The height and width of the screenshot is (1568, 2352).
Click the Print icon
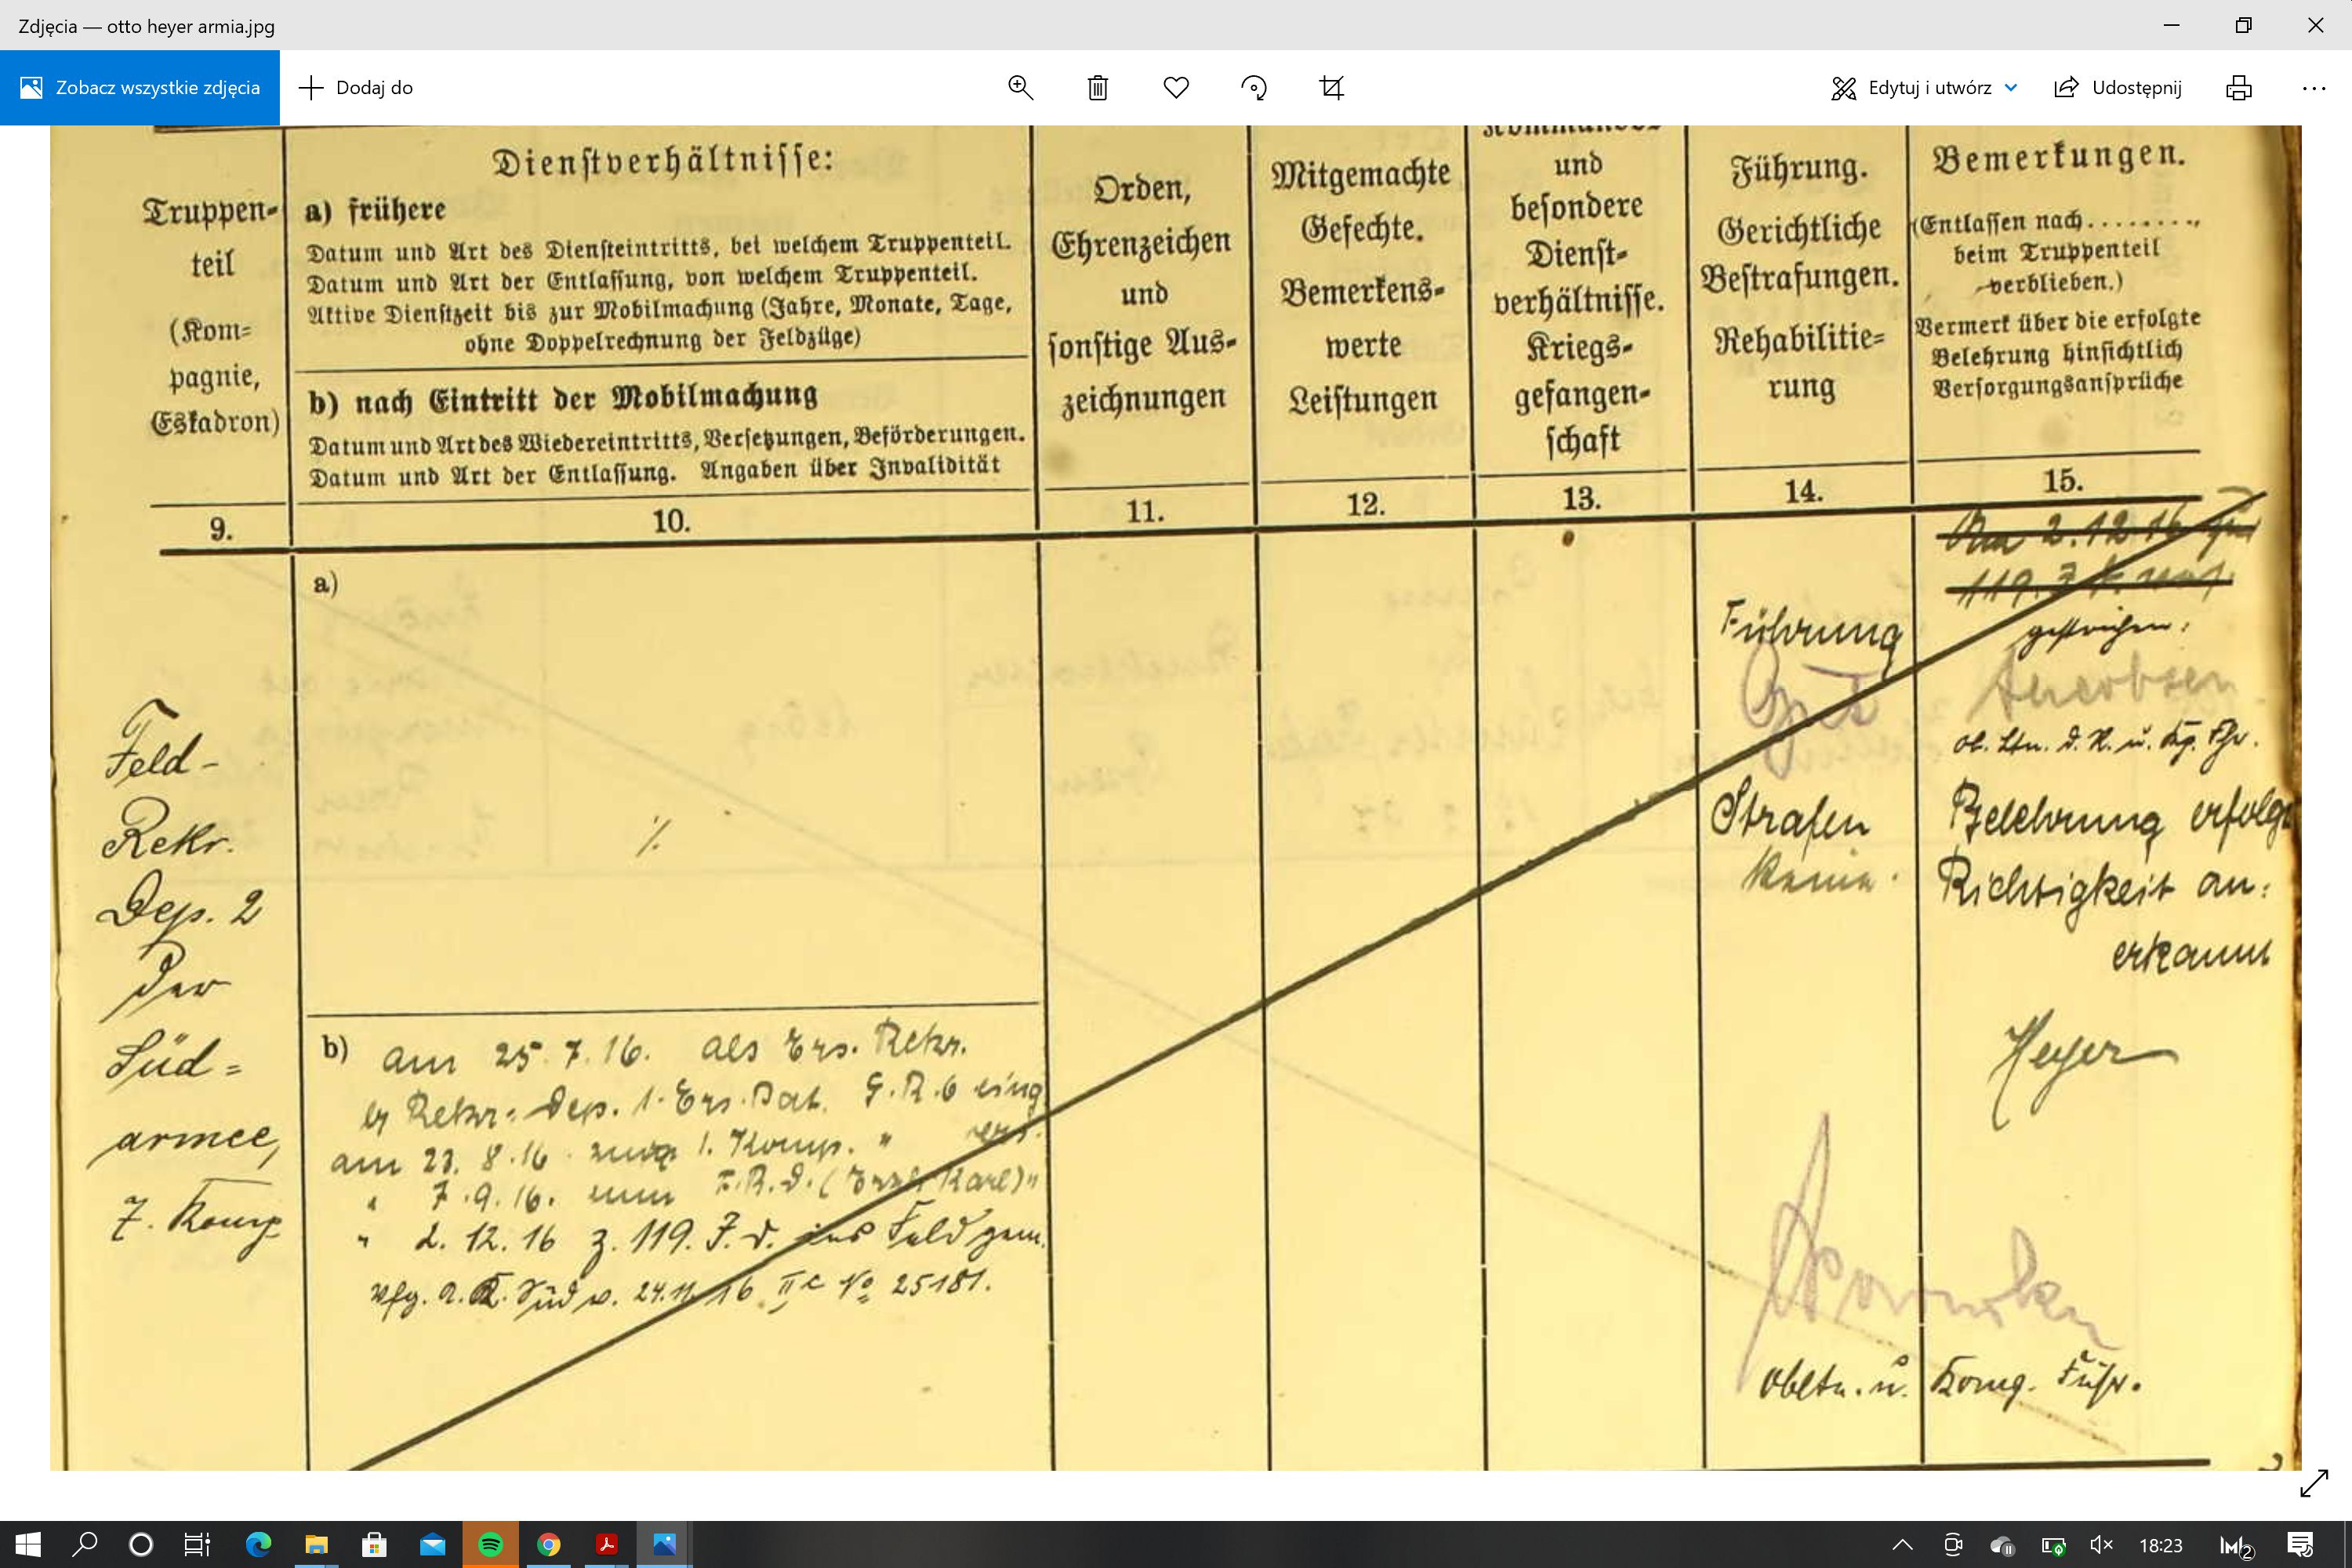2239,88
